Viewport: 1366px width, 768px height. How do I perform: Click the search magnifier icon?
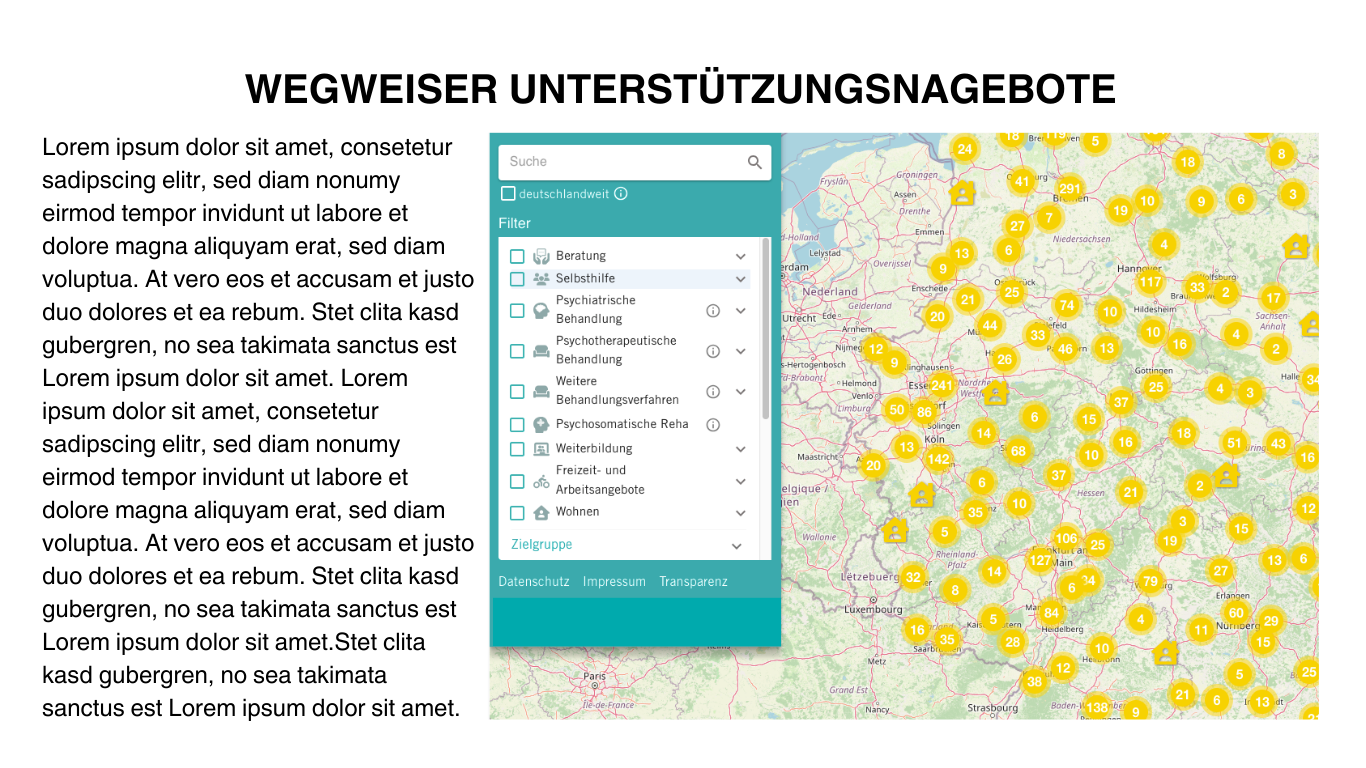pyautogui.click(x=755, y=162)
